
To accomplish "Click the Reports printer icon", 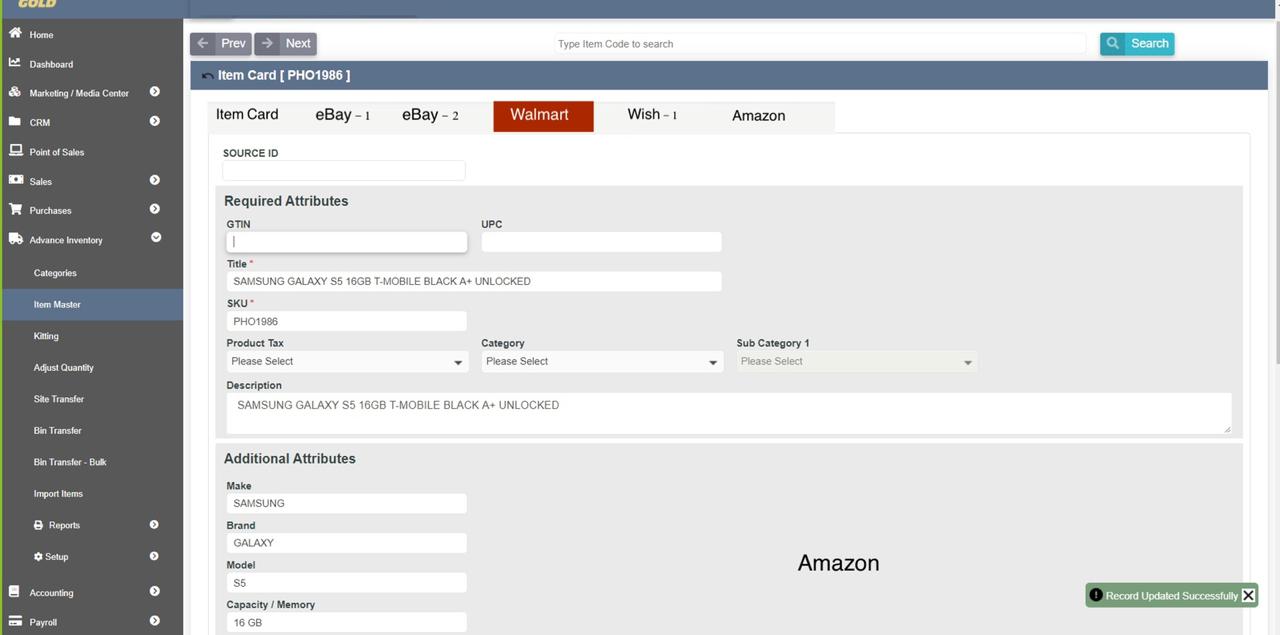I will (x=38, y=525).
